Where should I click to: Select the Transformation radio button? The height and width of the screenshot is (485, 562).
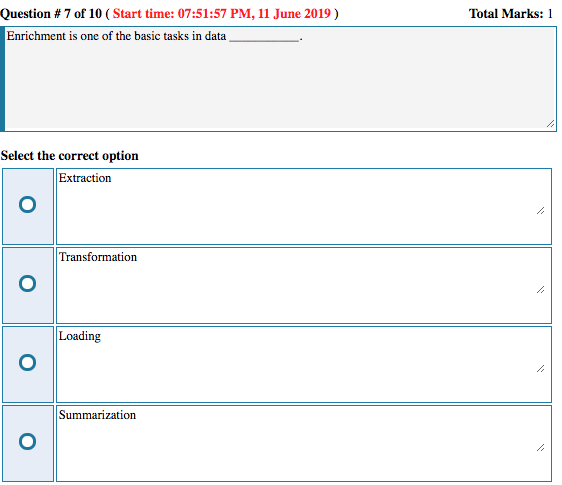pos(27,284)
